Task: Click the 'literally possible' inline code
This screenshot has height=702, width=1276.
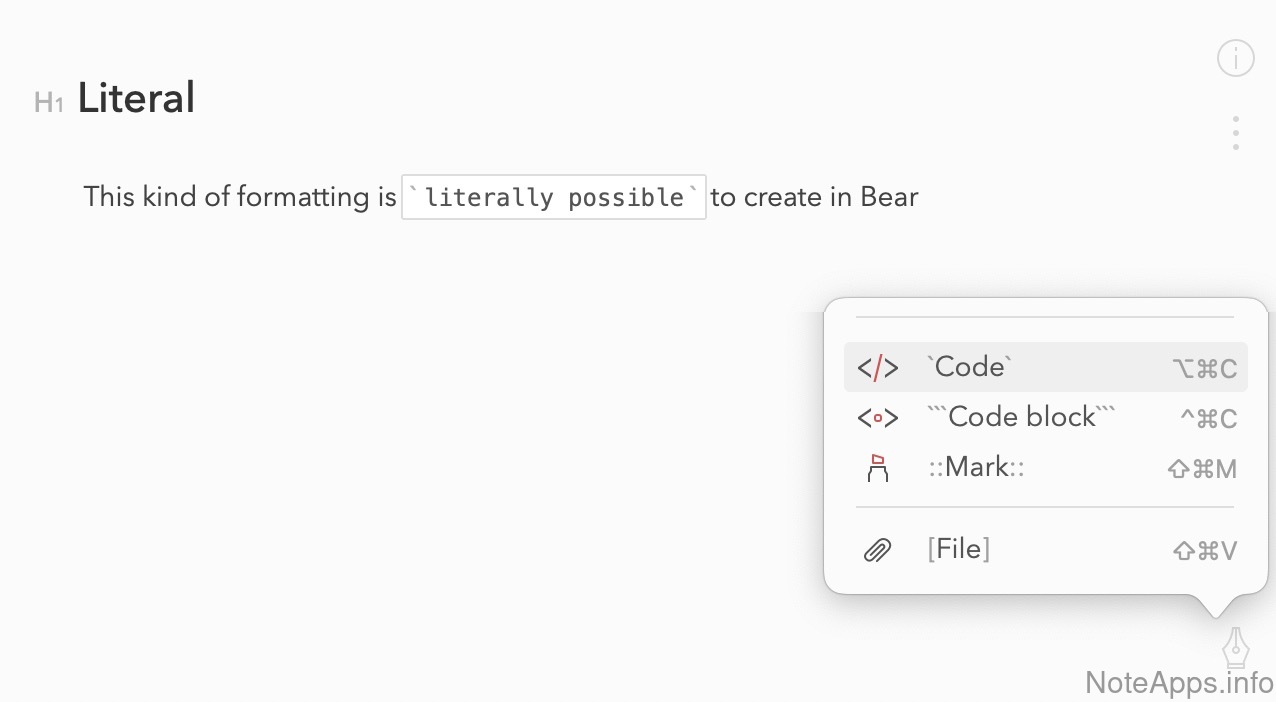Action: [x=554, y=197]
